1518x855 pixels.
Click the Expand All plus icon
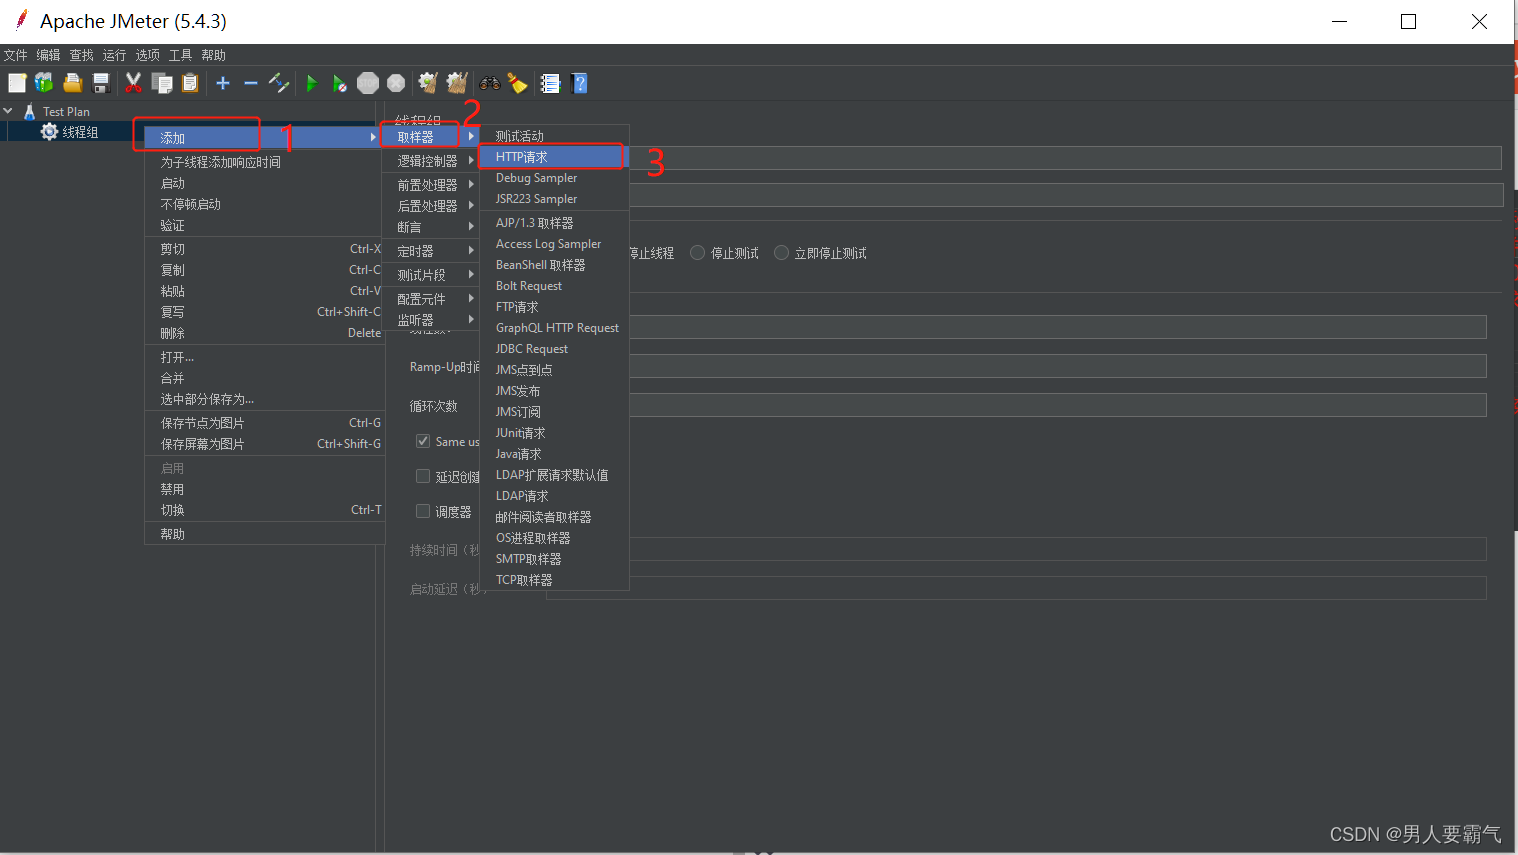[223, 83]
